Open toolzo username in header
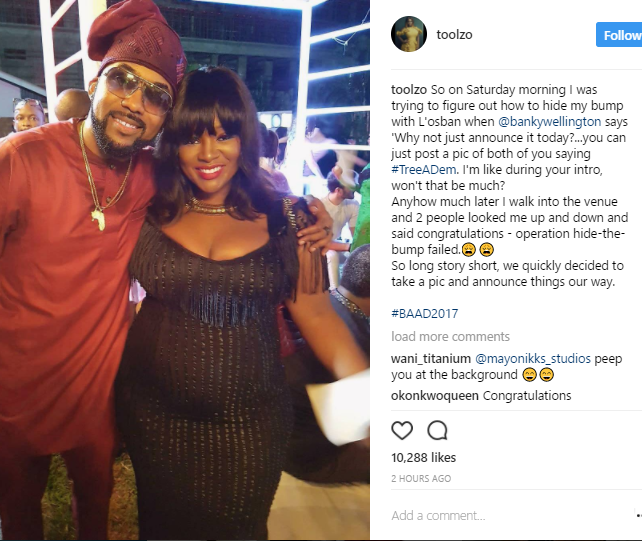This screenshot has width=642, height=541. 454,35
